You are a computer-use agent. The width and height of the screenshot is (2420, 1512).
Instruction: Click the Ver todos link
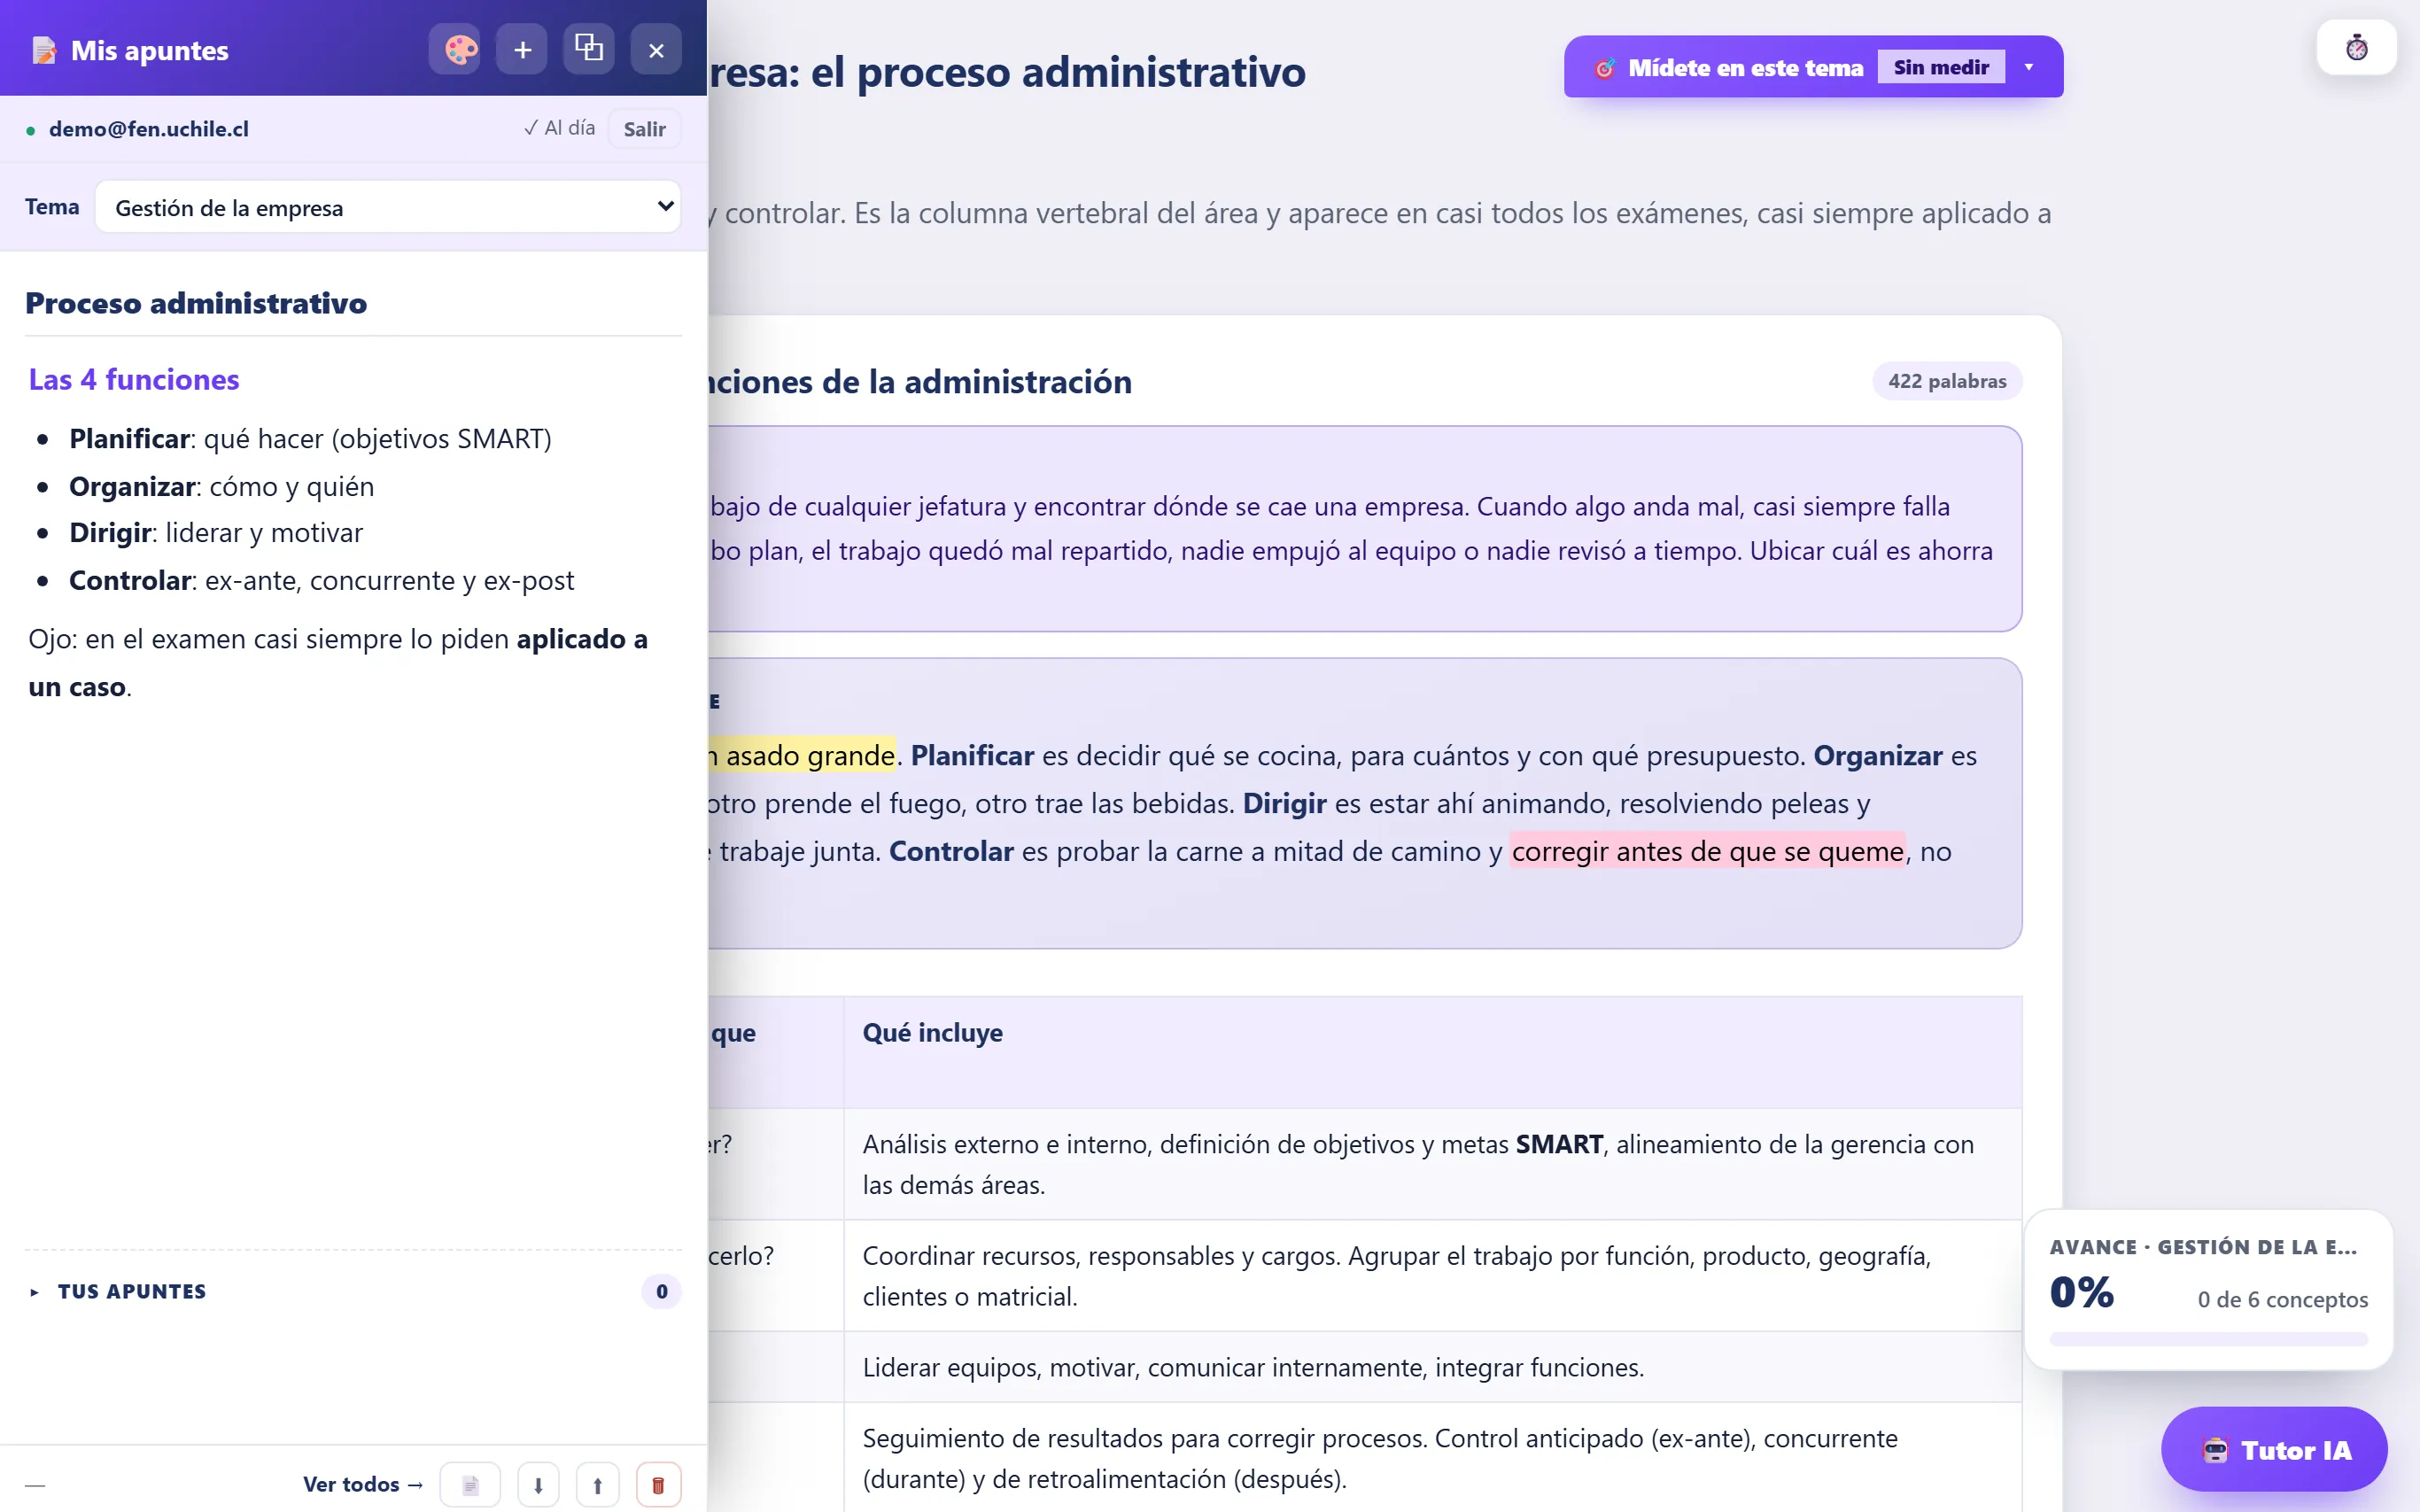click(x=363, y=1484)
